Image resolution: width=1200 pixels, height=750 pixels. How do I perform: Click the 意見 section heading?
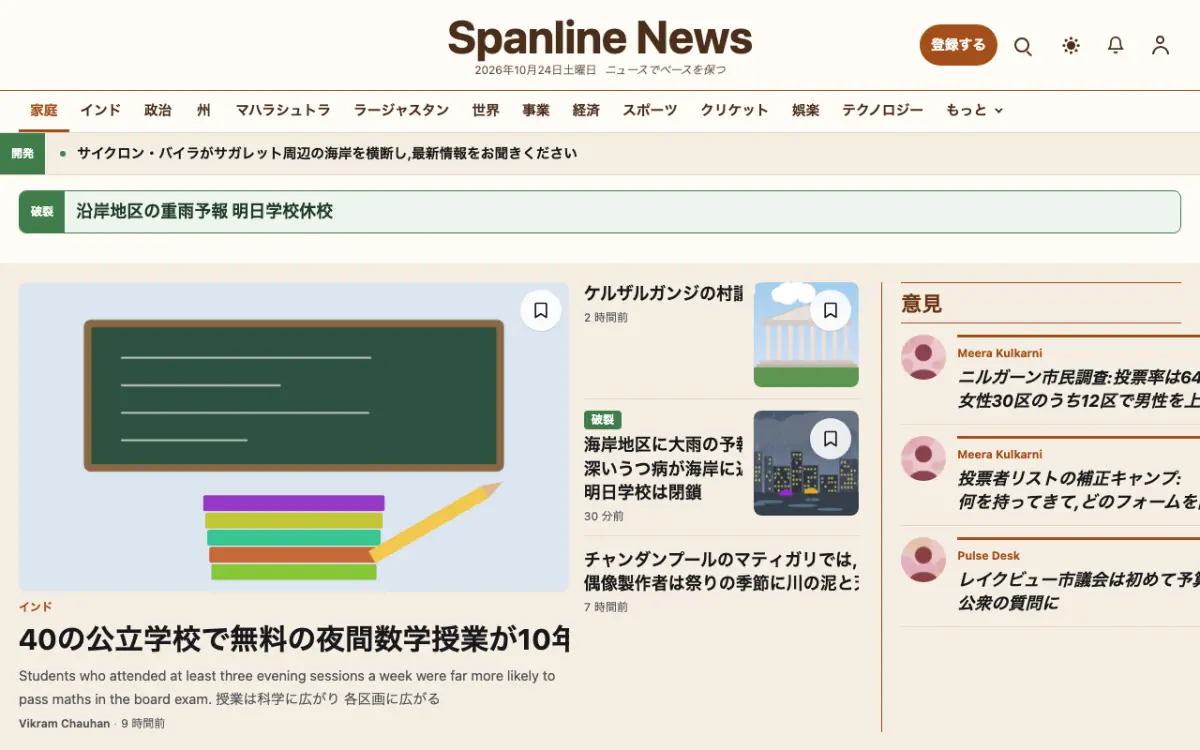(x=921, y=304)
